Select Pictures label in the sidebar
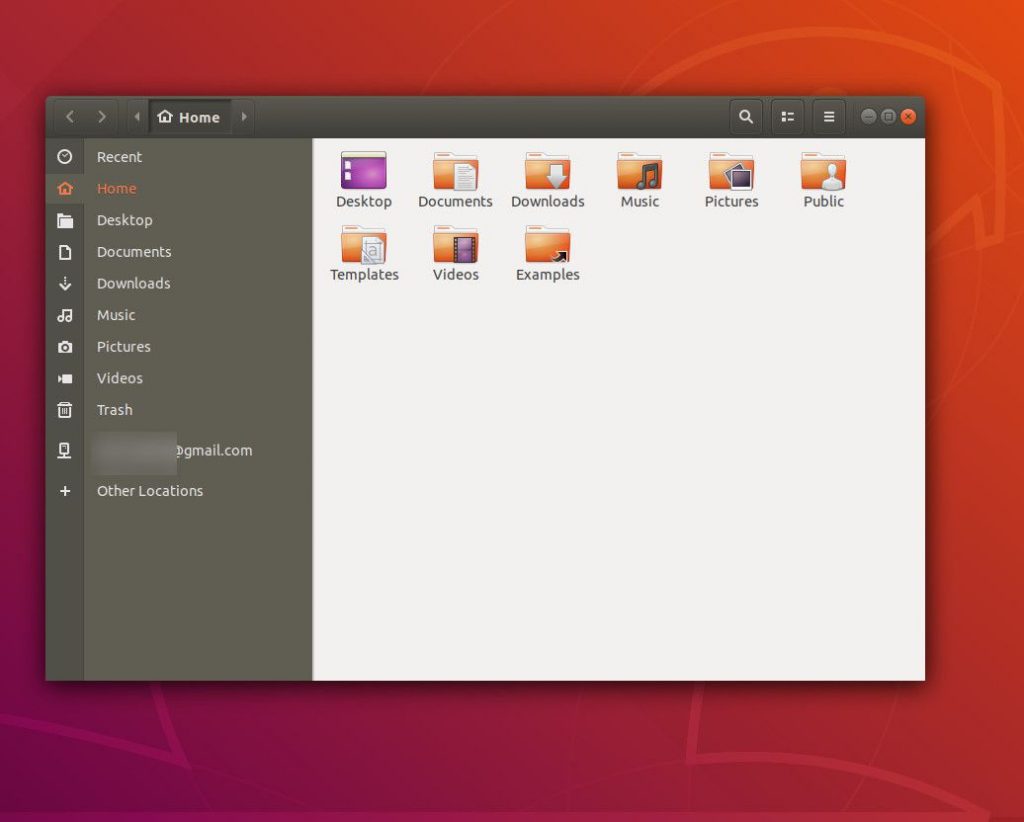Image resolution: width=1024 pixels, height=822 pixels. coord(123,347)
